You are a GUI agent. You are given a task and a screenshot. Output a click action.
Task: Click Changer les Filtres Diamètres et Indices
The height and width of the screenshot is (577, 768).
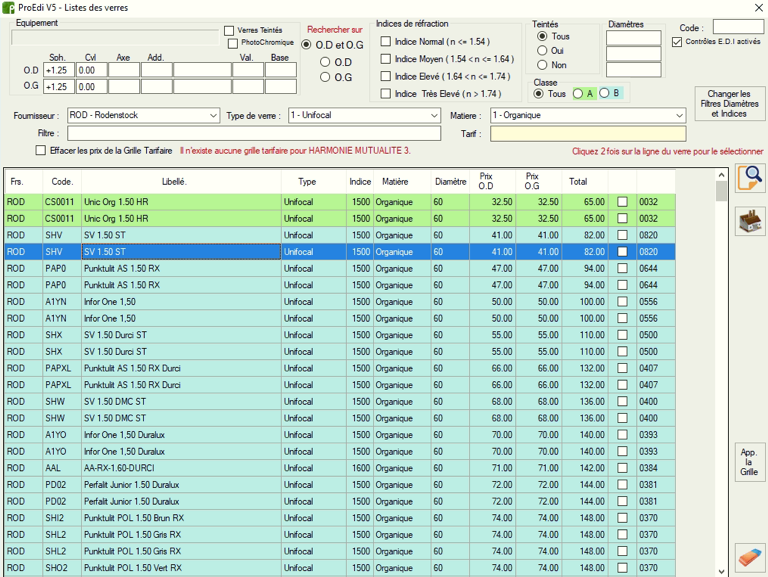click(x=729, y=103)
